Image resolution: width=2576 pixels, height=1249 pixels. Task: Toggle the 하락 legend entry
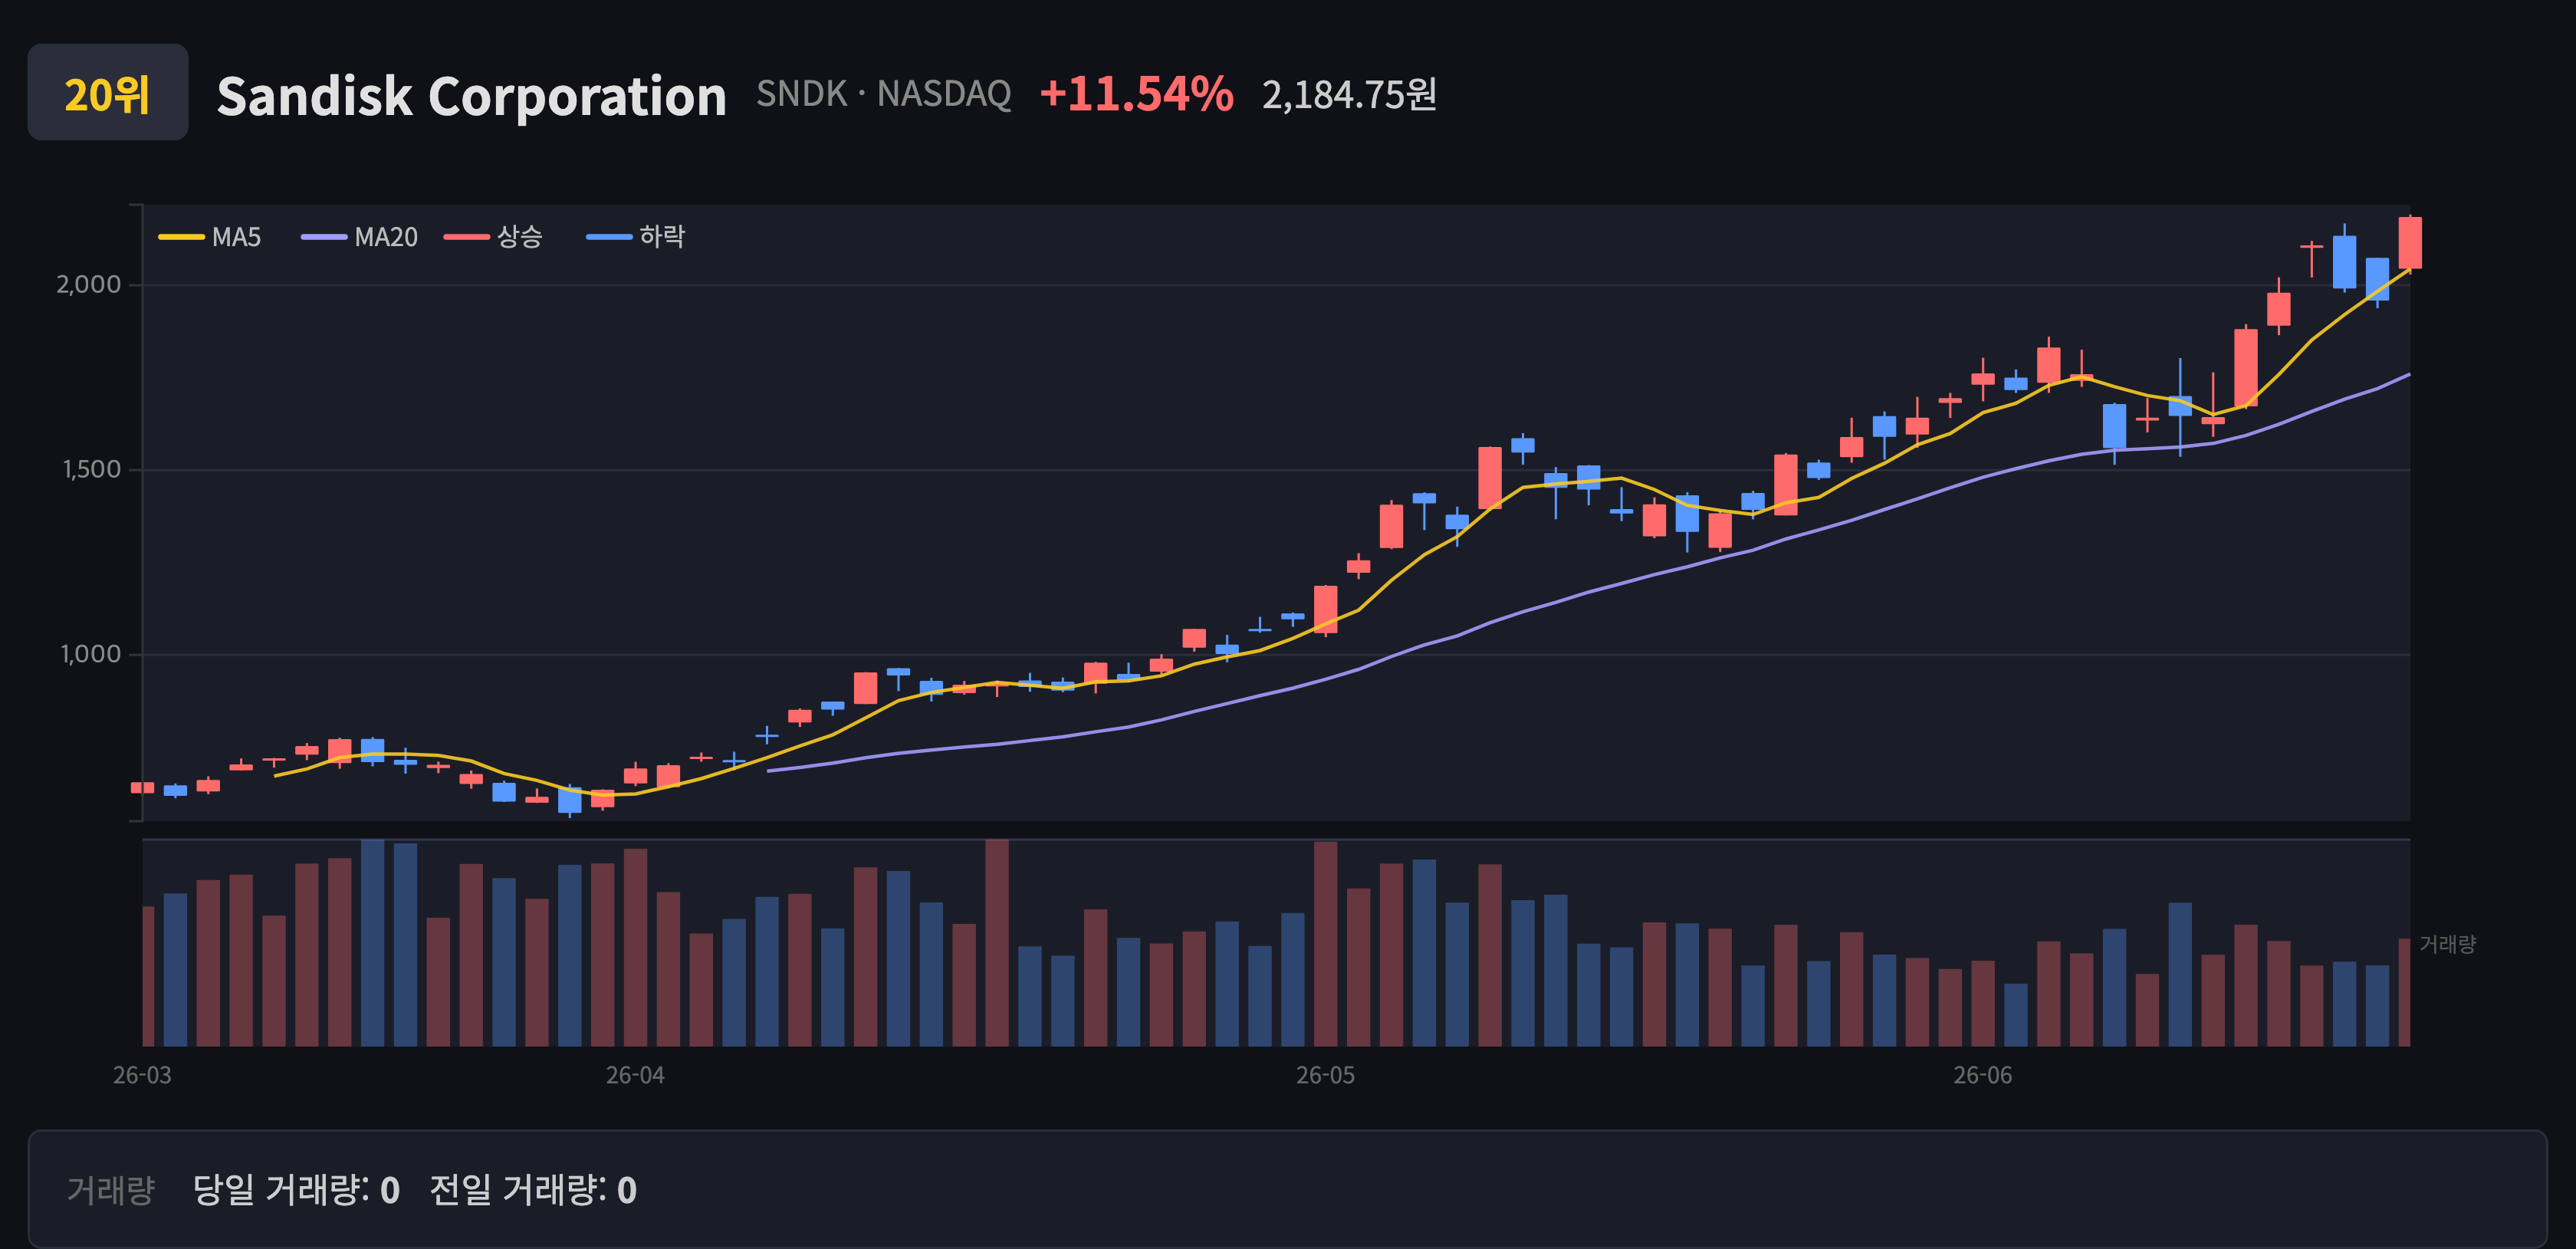(x=636, y=237)
